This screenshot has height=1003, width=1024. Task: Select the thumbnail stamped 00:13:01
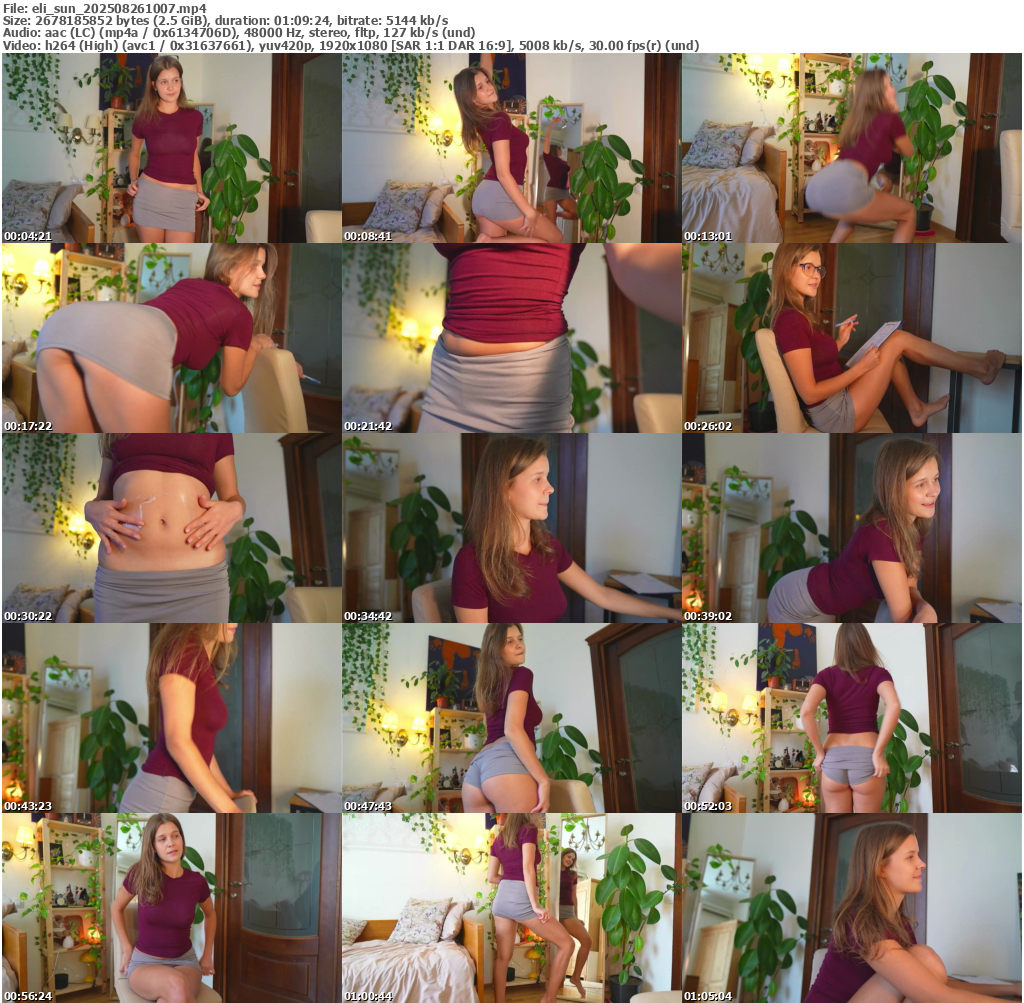852,148
